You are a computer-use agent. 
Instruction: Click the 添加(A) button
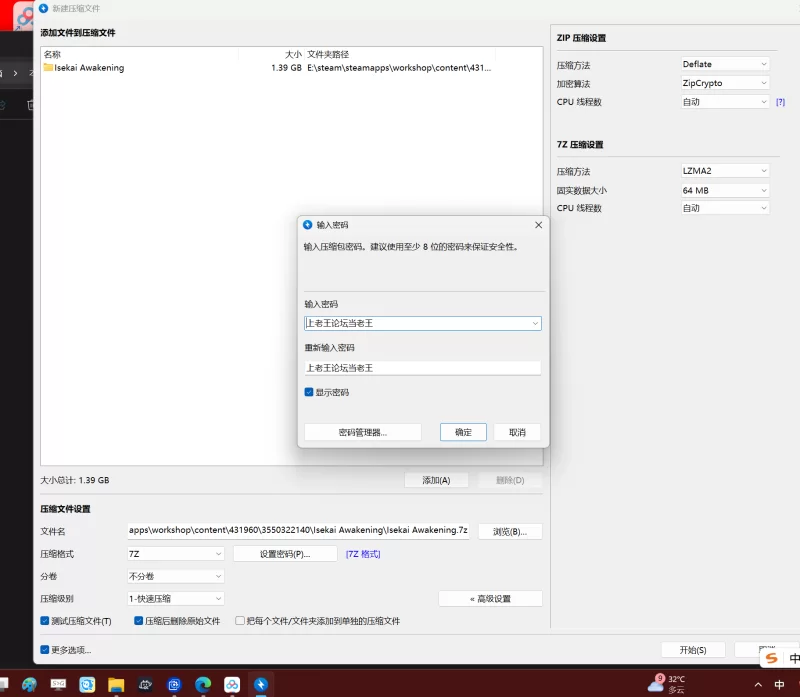[436, 481]
